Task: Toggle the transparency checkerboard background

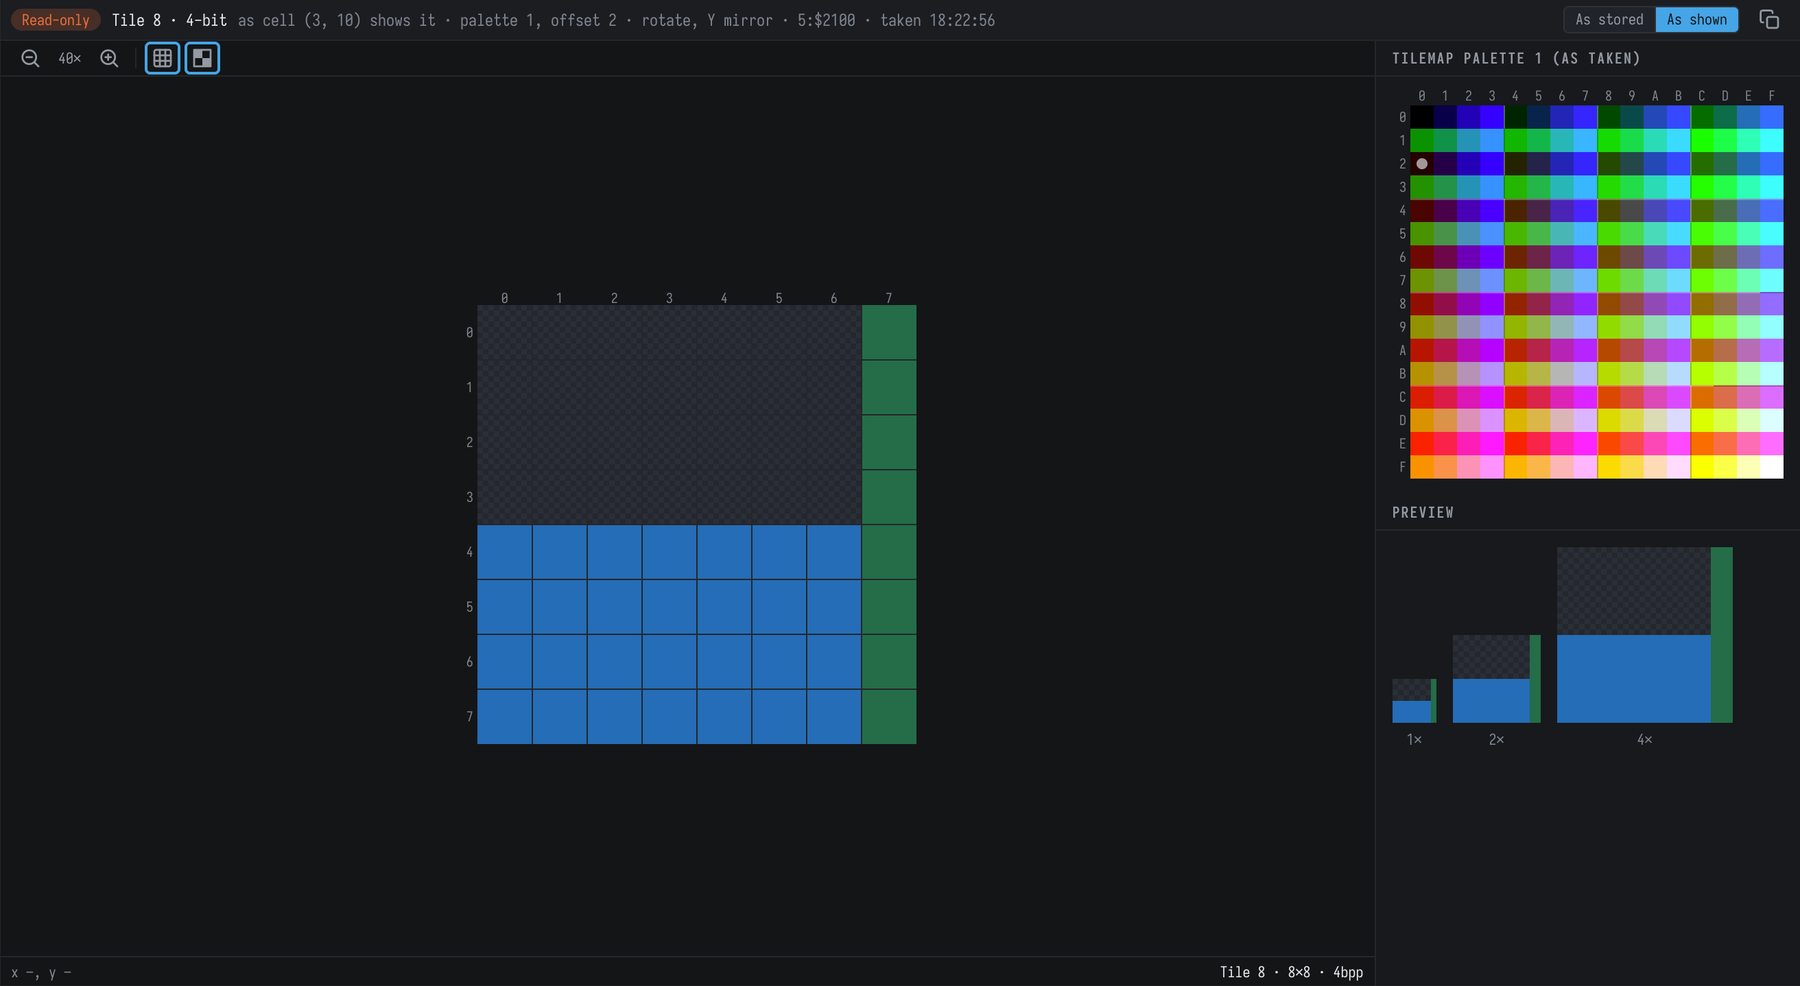Action: click(x=202, y=59)
